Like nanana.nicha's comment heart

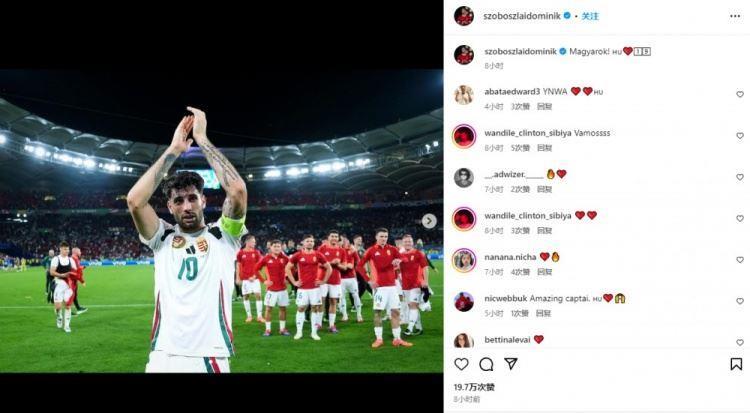[740, 259]
